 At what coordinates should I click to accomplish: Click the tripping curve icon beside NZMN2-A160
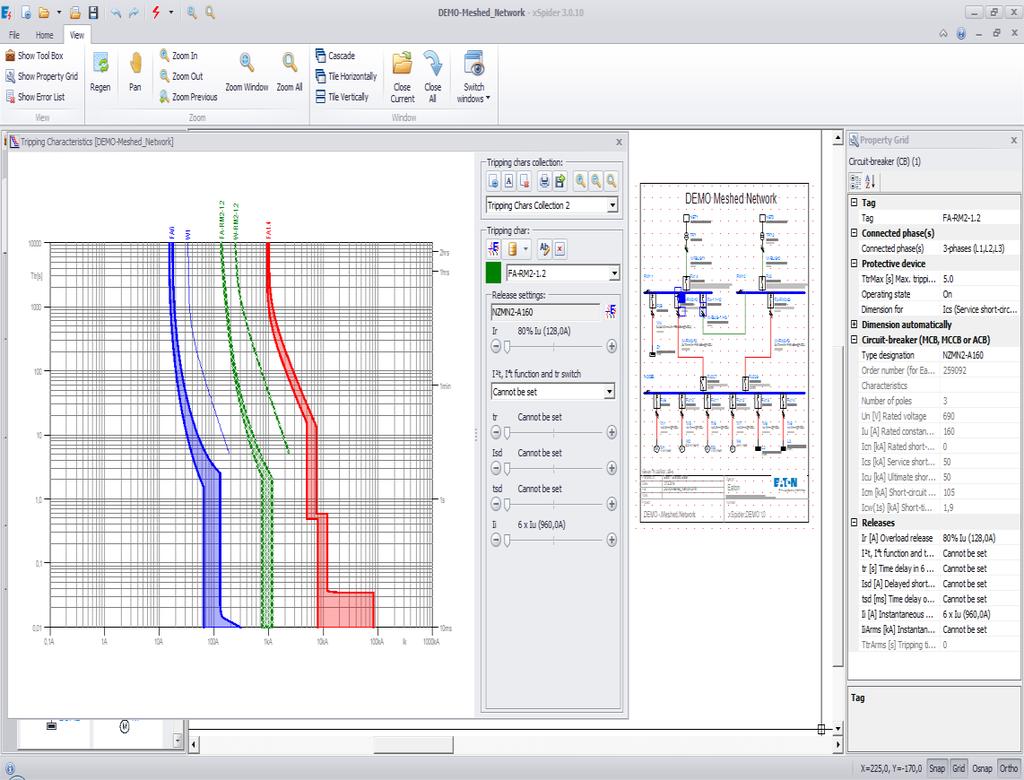pyautogui.click(x=611, y=312)
